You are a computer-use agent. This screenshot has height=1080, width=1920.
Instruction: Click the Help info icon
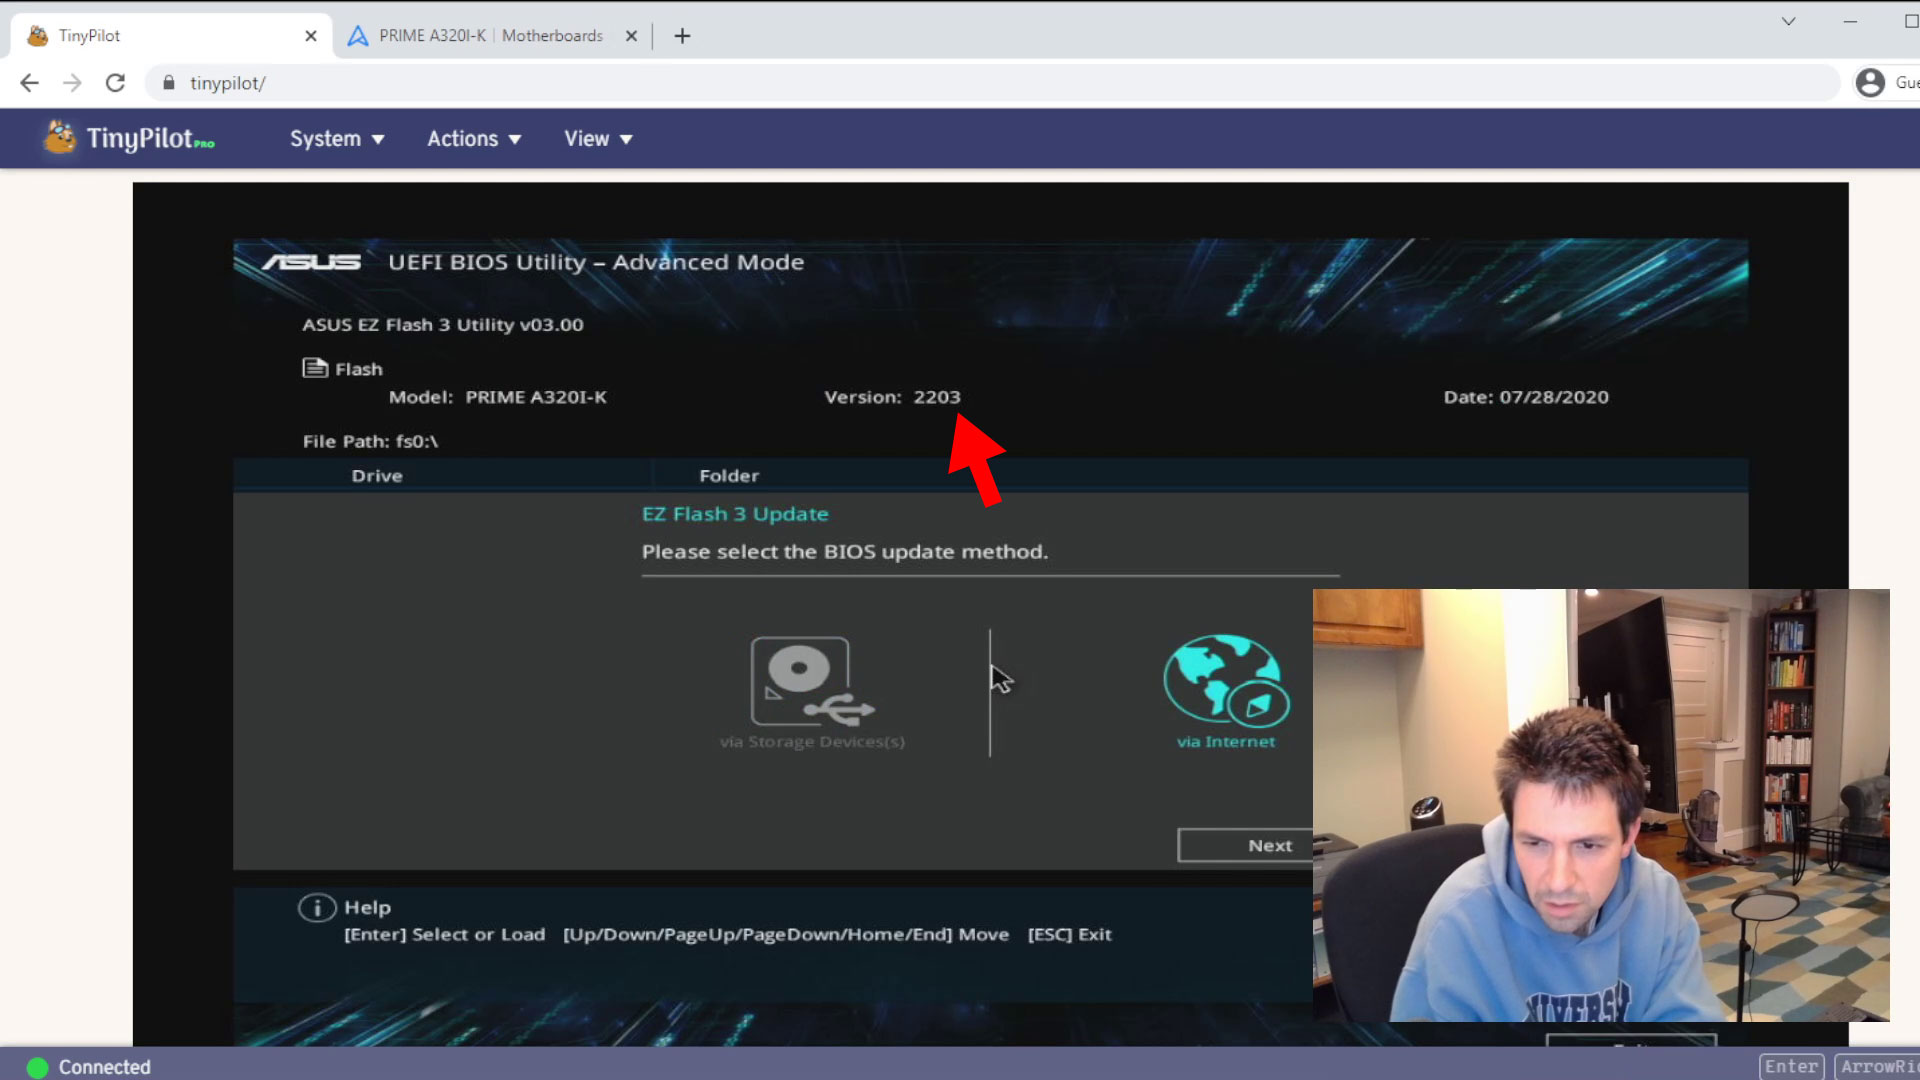[316, 908]
